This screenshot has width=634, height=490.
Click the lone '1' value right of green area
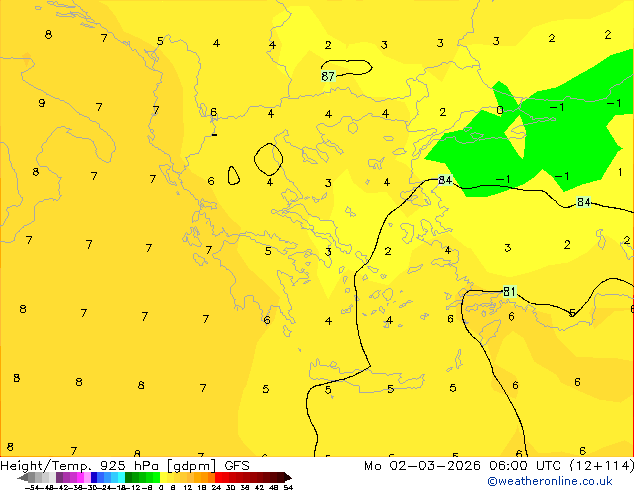pyautogui.click(x=620, y=173)
